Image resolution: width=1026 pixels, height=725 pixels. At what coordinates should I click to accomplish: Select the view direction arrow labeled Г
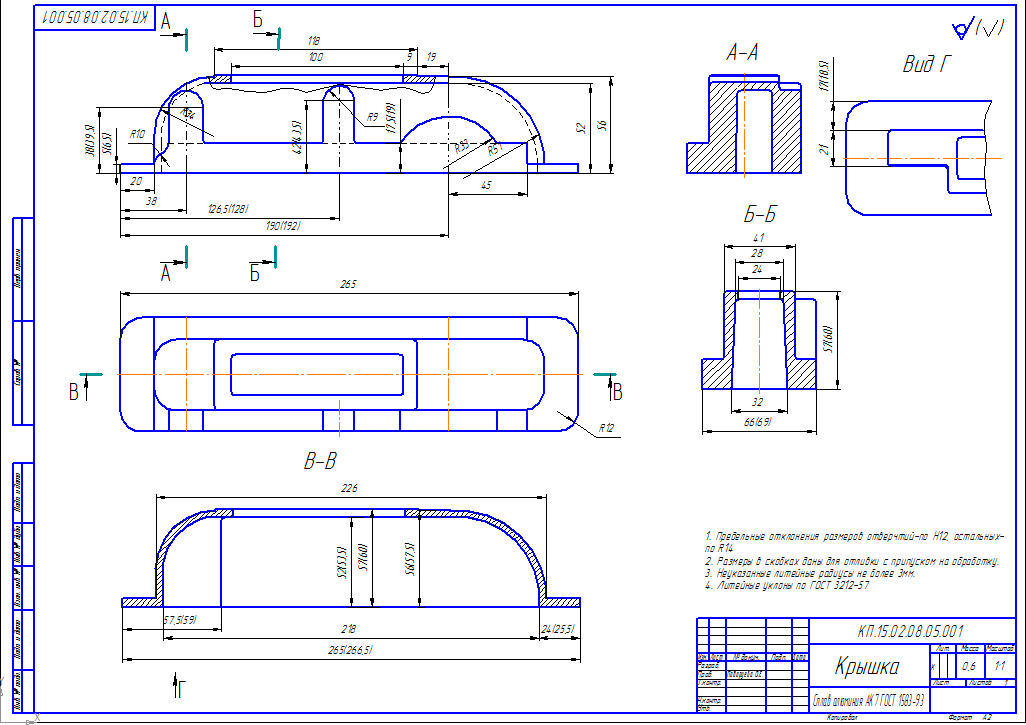179,686
